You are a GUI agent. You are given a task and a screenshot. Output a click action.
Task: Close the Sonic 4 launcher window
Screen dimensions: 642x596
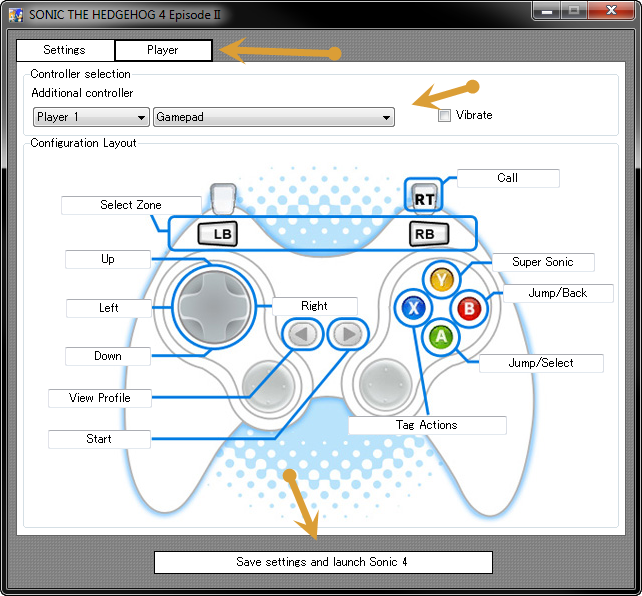(x=611, y=11)
